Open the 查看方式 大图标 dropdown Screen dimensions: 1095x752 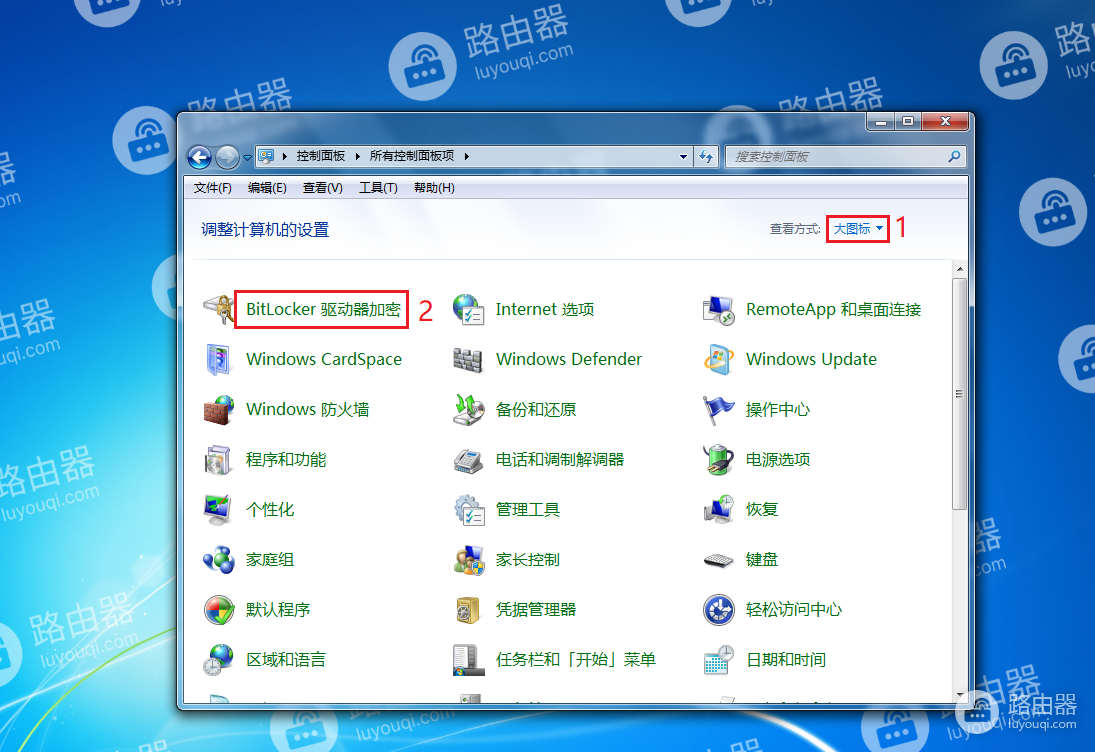[x=858, y=229]
